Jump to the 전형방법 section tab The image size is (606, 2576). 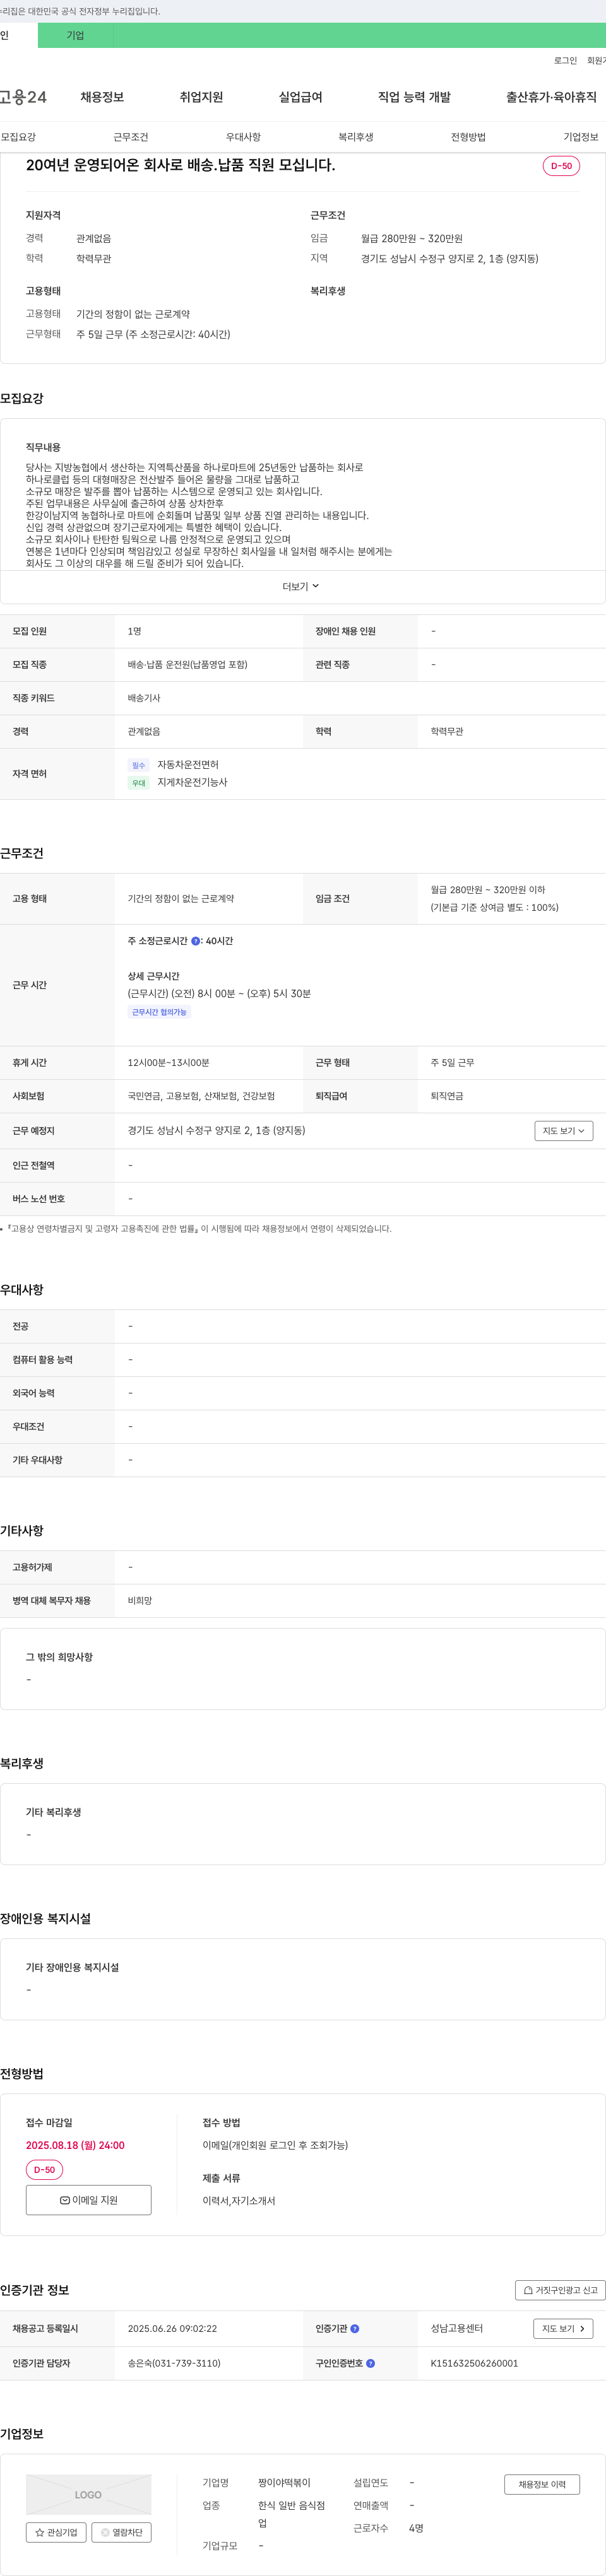coord(468,137)
